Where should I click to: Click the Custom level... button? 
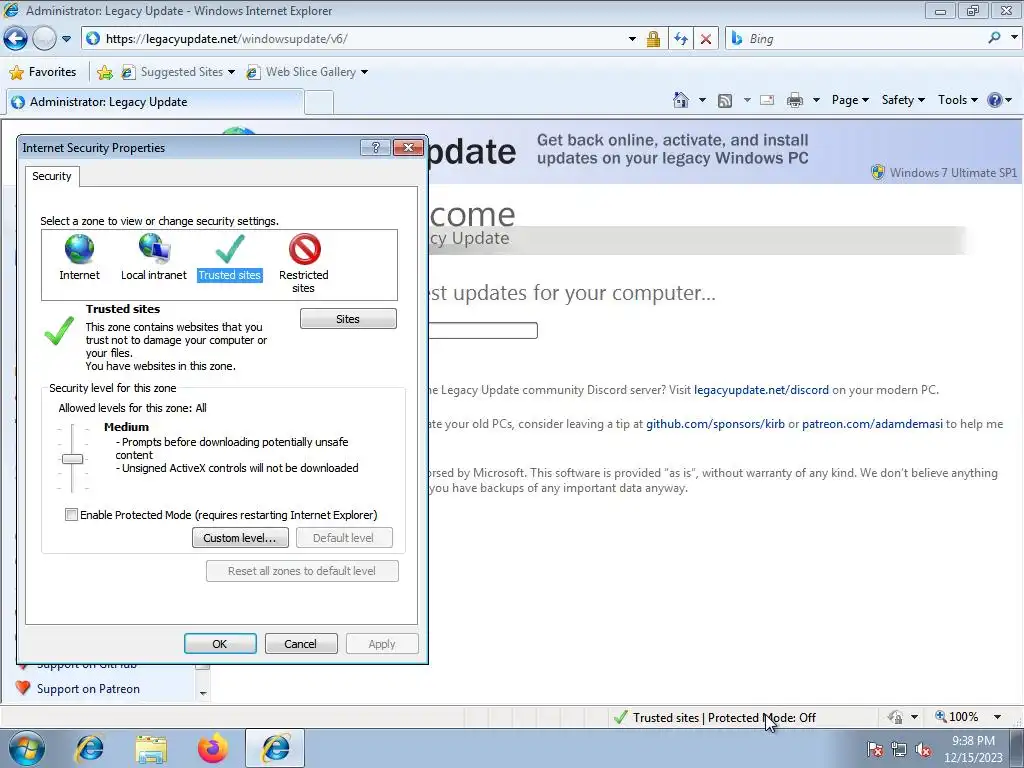[240, 538]
